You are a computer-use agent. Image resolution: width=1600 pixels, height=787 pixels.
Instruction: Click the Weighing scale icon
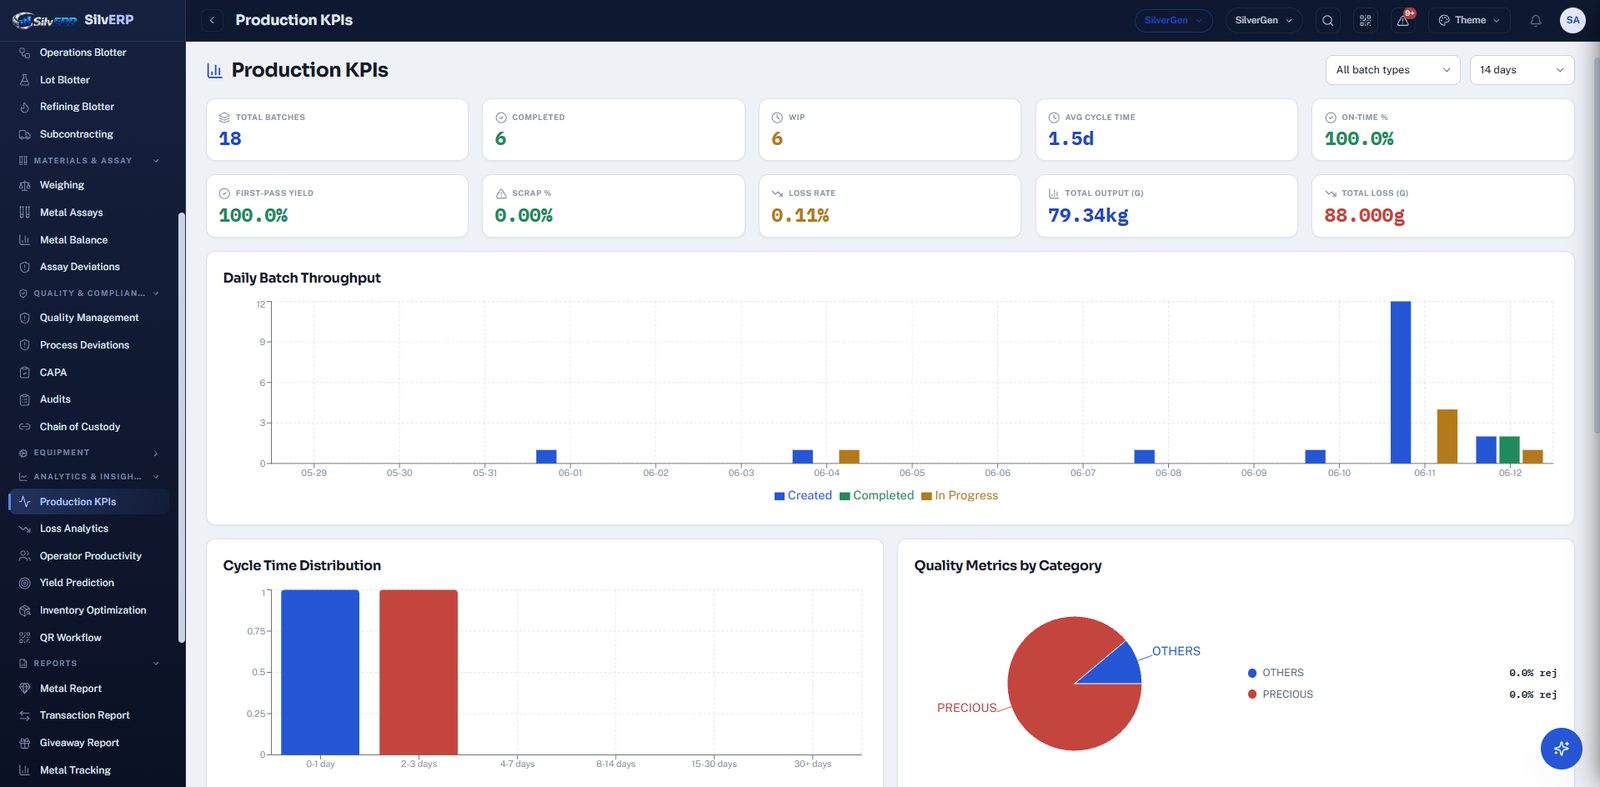pos(24,185)
